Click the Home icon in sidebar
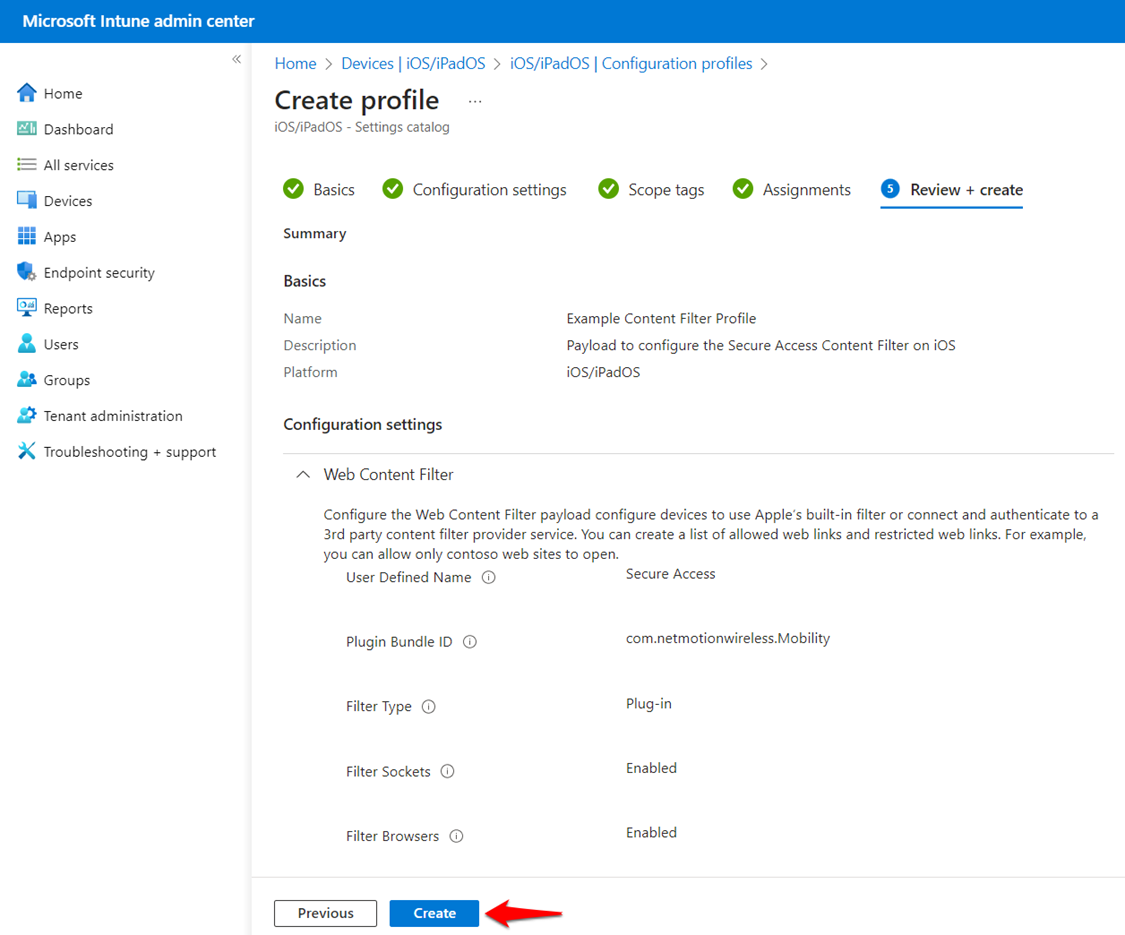 pyautogui.click(x=27, y=93)
